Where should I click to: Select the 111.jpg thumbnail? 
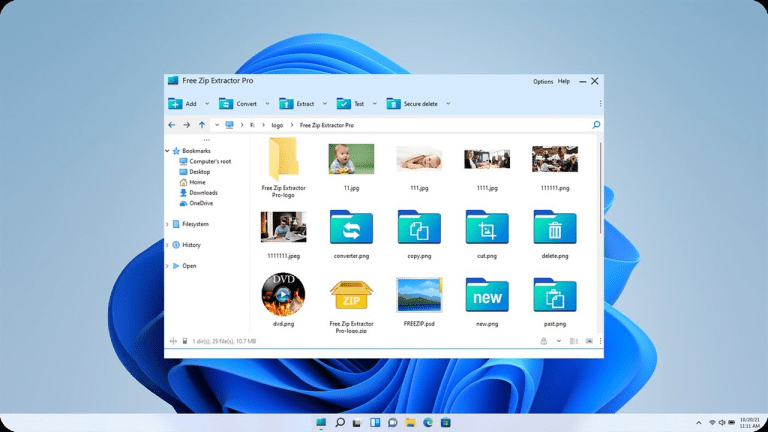419,159
